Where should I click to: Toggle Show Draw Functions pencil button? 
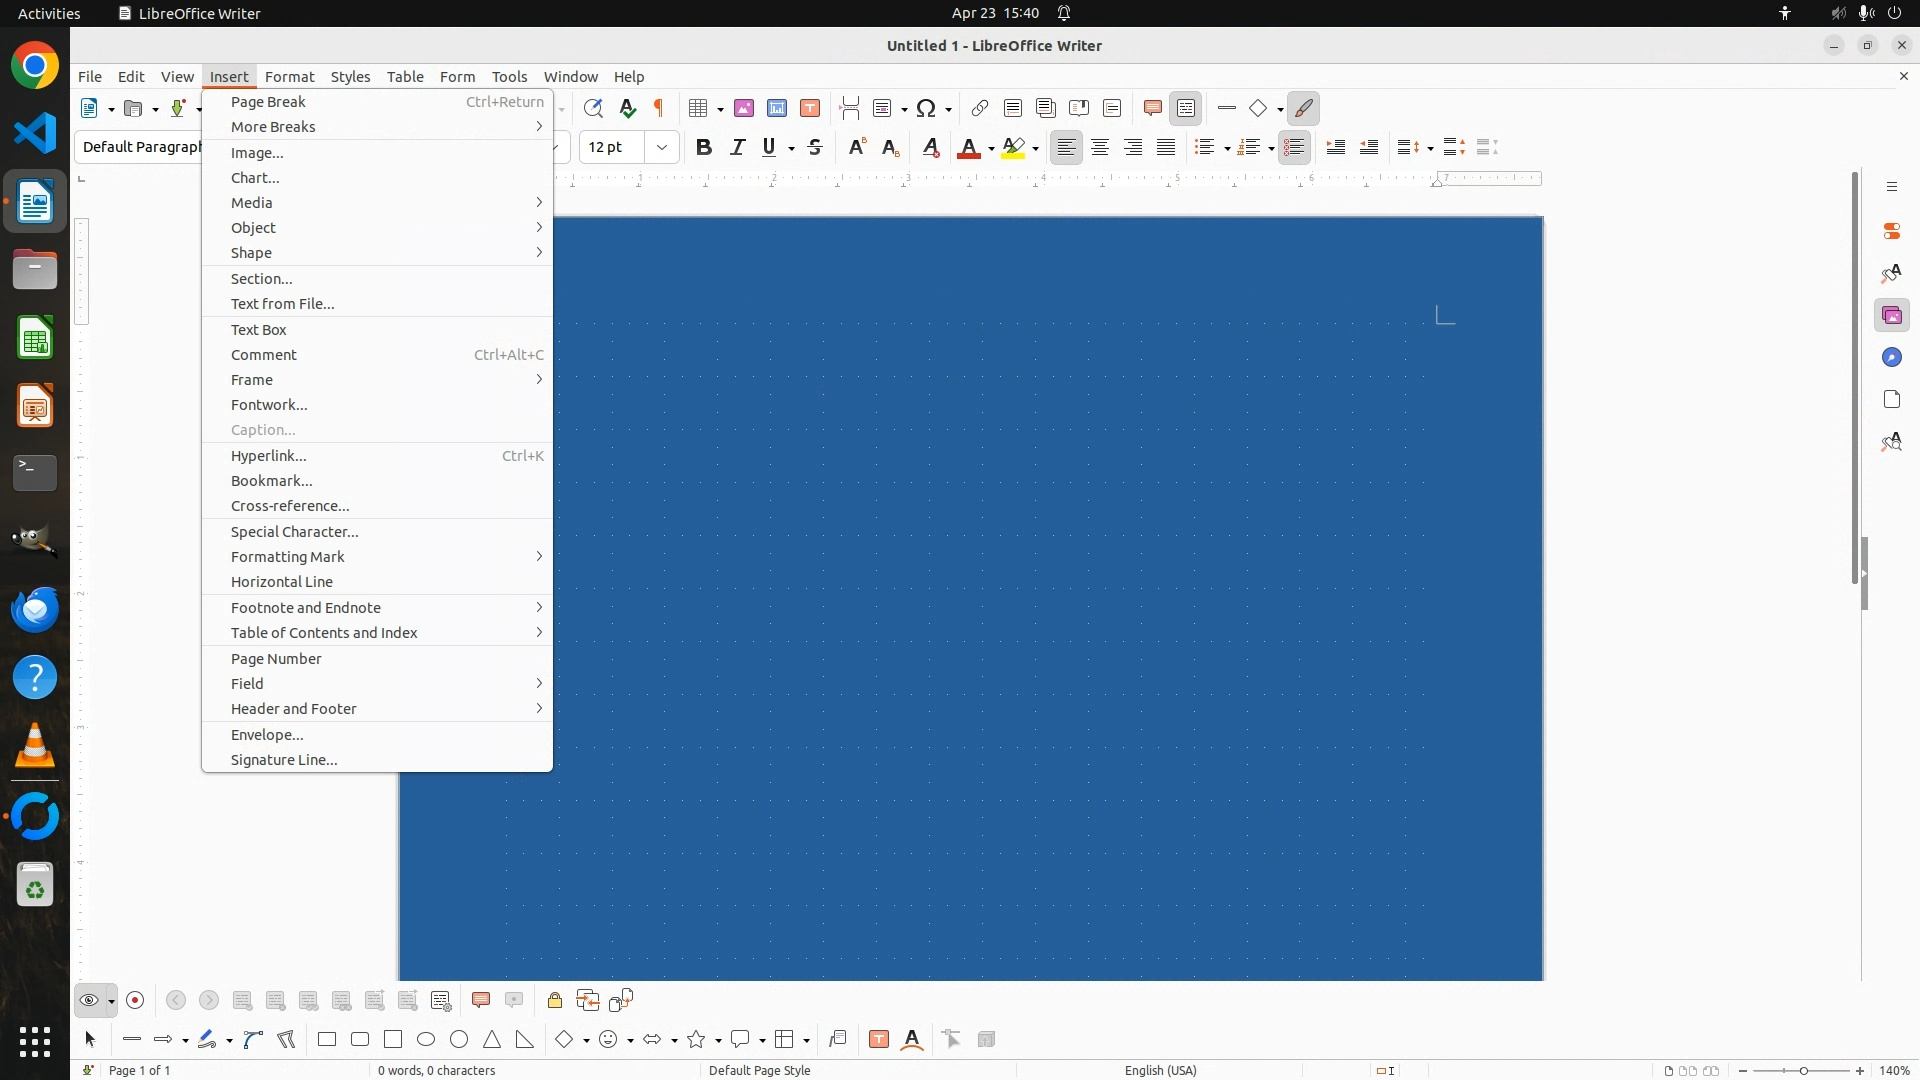(x=1304, y=108)
